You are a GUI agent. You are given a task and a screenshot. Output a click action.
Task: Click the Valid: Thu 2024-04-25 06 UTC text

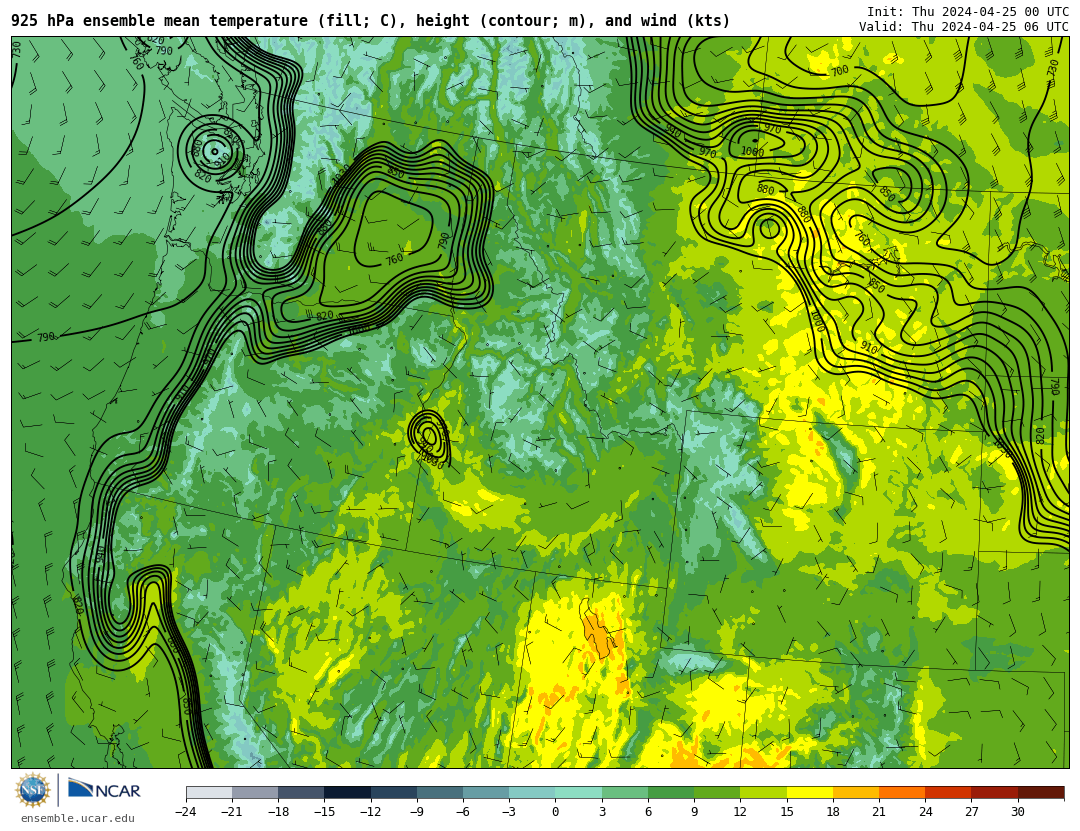[x=964, y=27]
